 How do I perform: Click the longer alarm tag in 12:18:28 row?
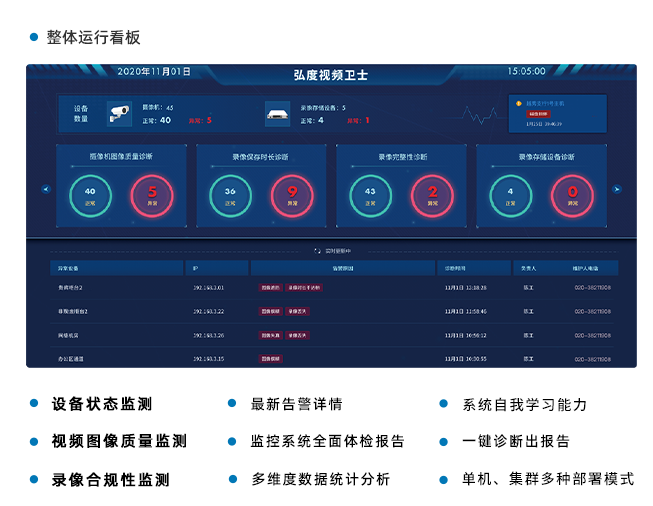tap(304, 288)
